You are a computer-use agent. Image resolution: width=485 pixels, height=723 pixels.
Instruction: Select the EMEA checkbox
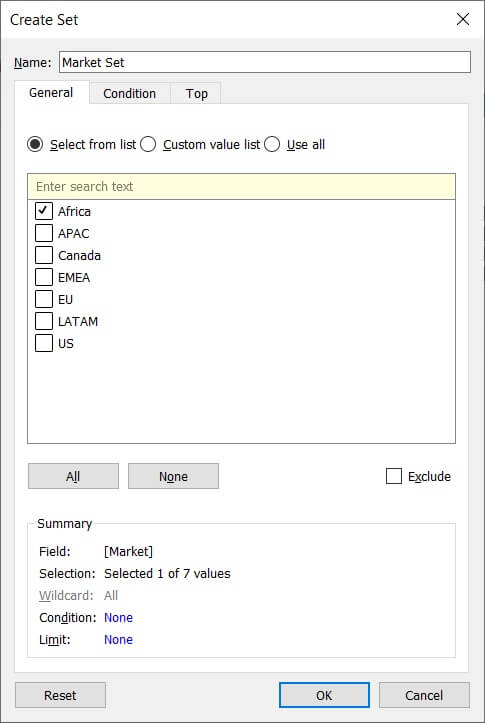[44, 277]
